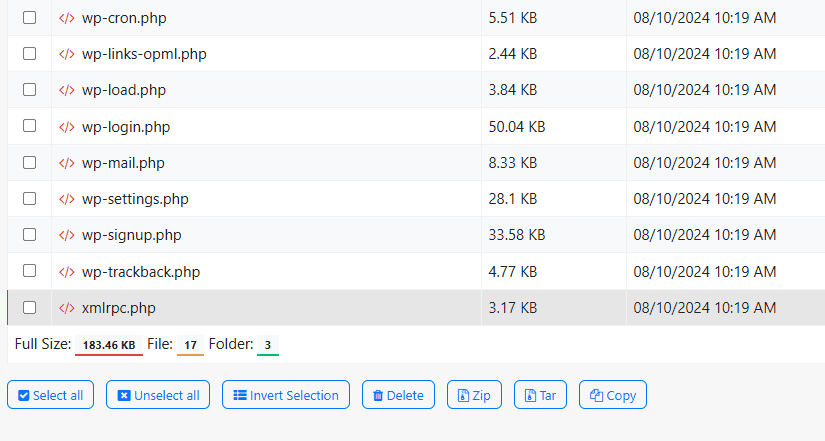Delete the selected files

pos(398,395)
